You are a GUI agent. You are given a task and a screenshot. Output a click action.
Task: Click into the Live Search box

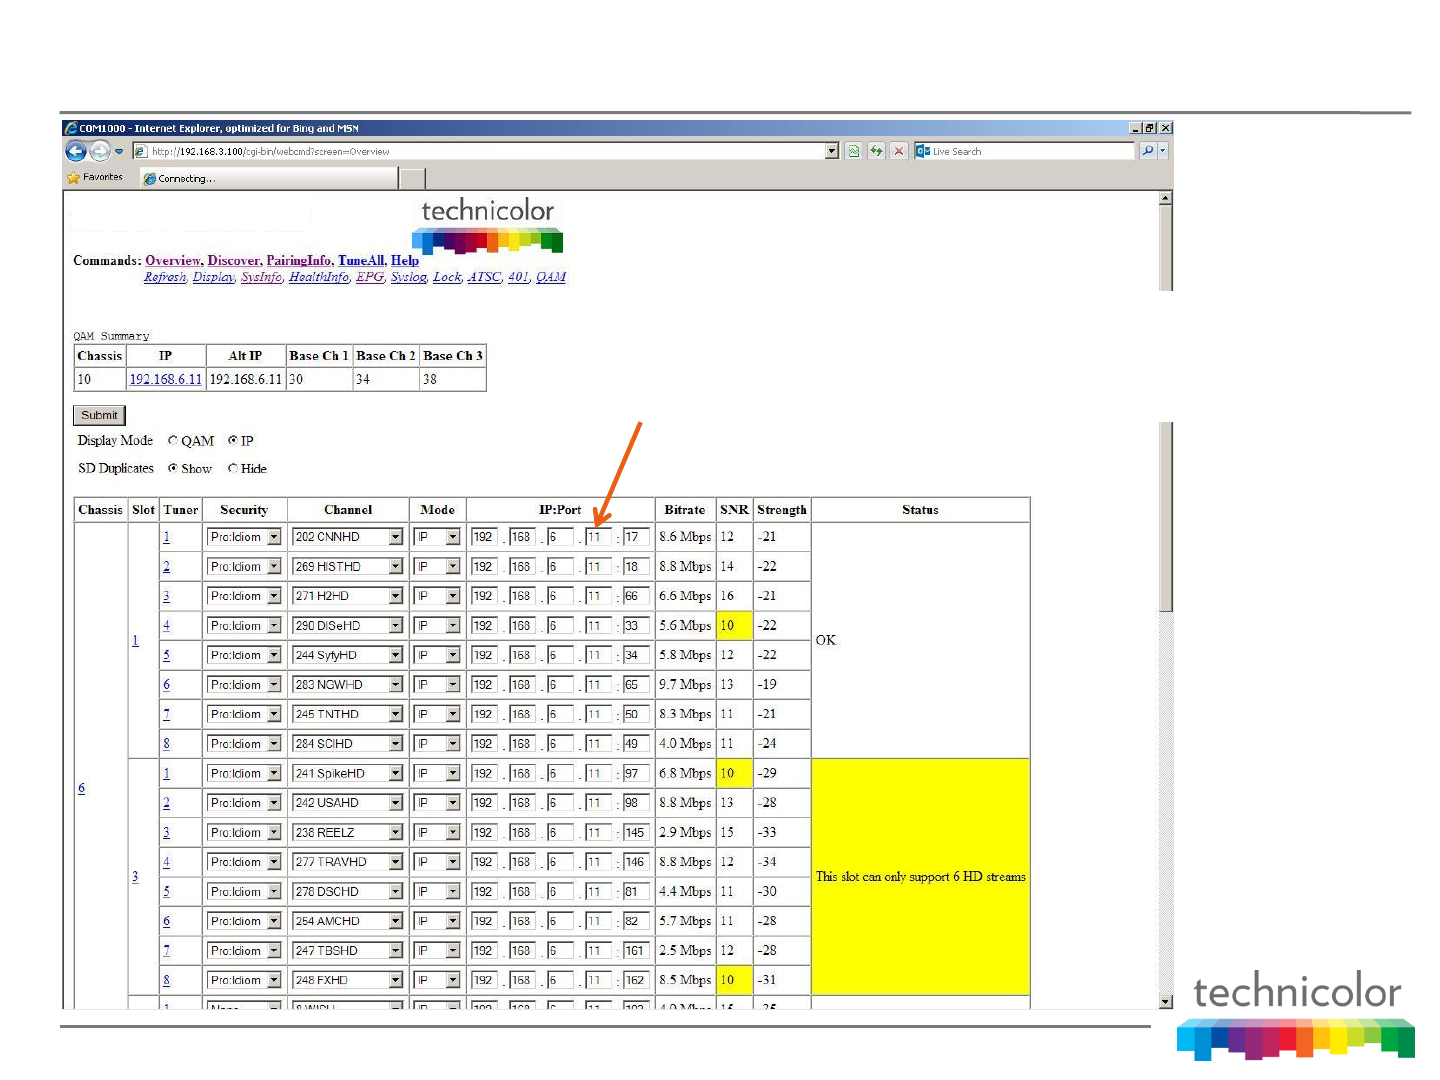(1033, 152)
